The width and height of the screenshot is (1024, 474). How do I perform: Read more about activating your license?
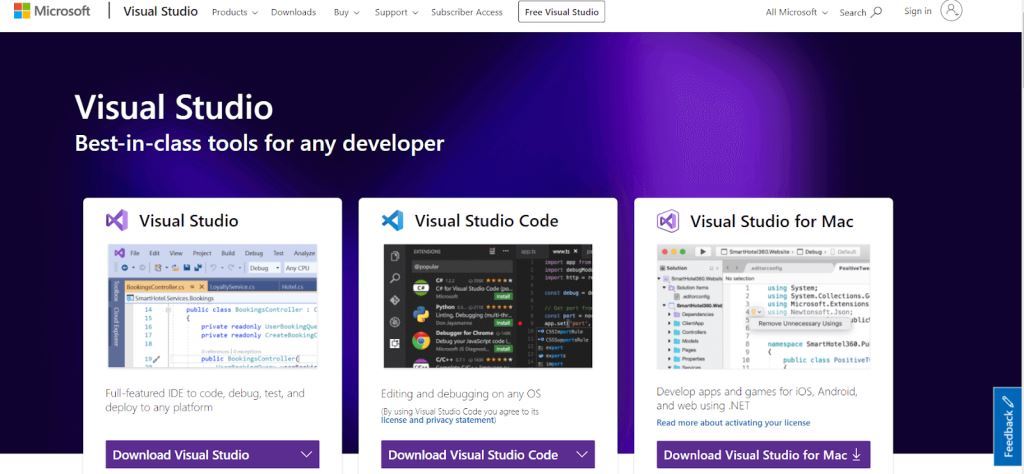point(733,422)
